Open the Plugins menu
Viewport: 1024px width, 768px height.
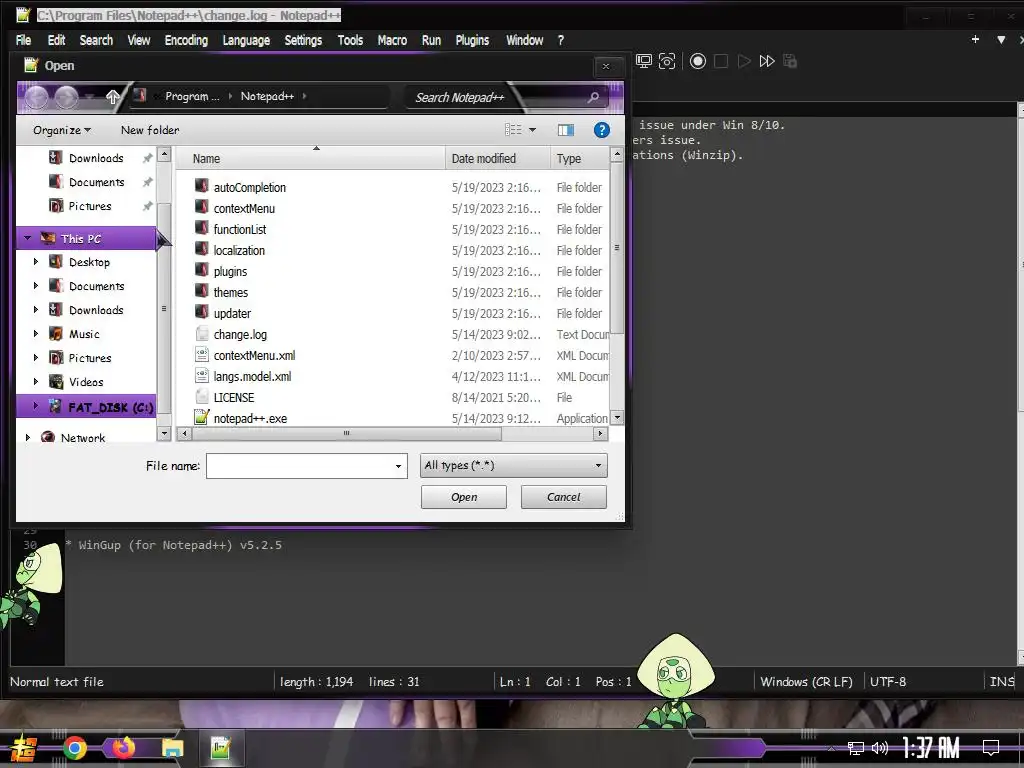[x=472, y=40]
